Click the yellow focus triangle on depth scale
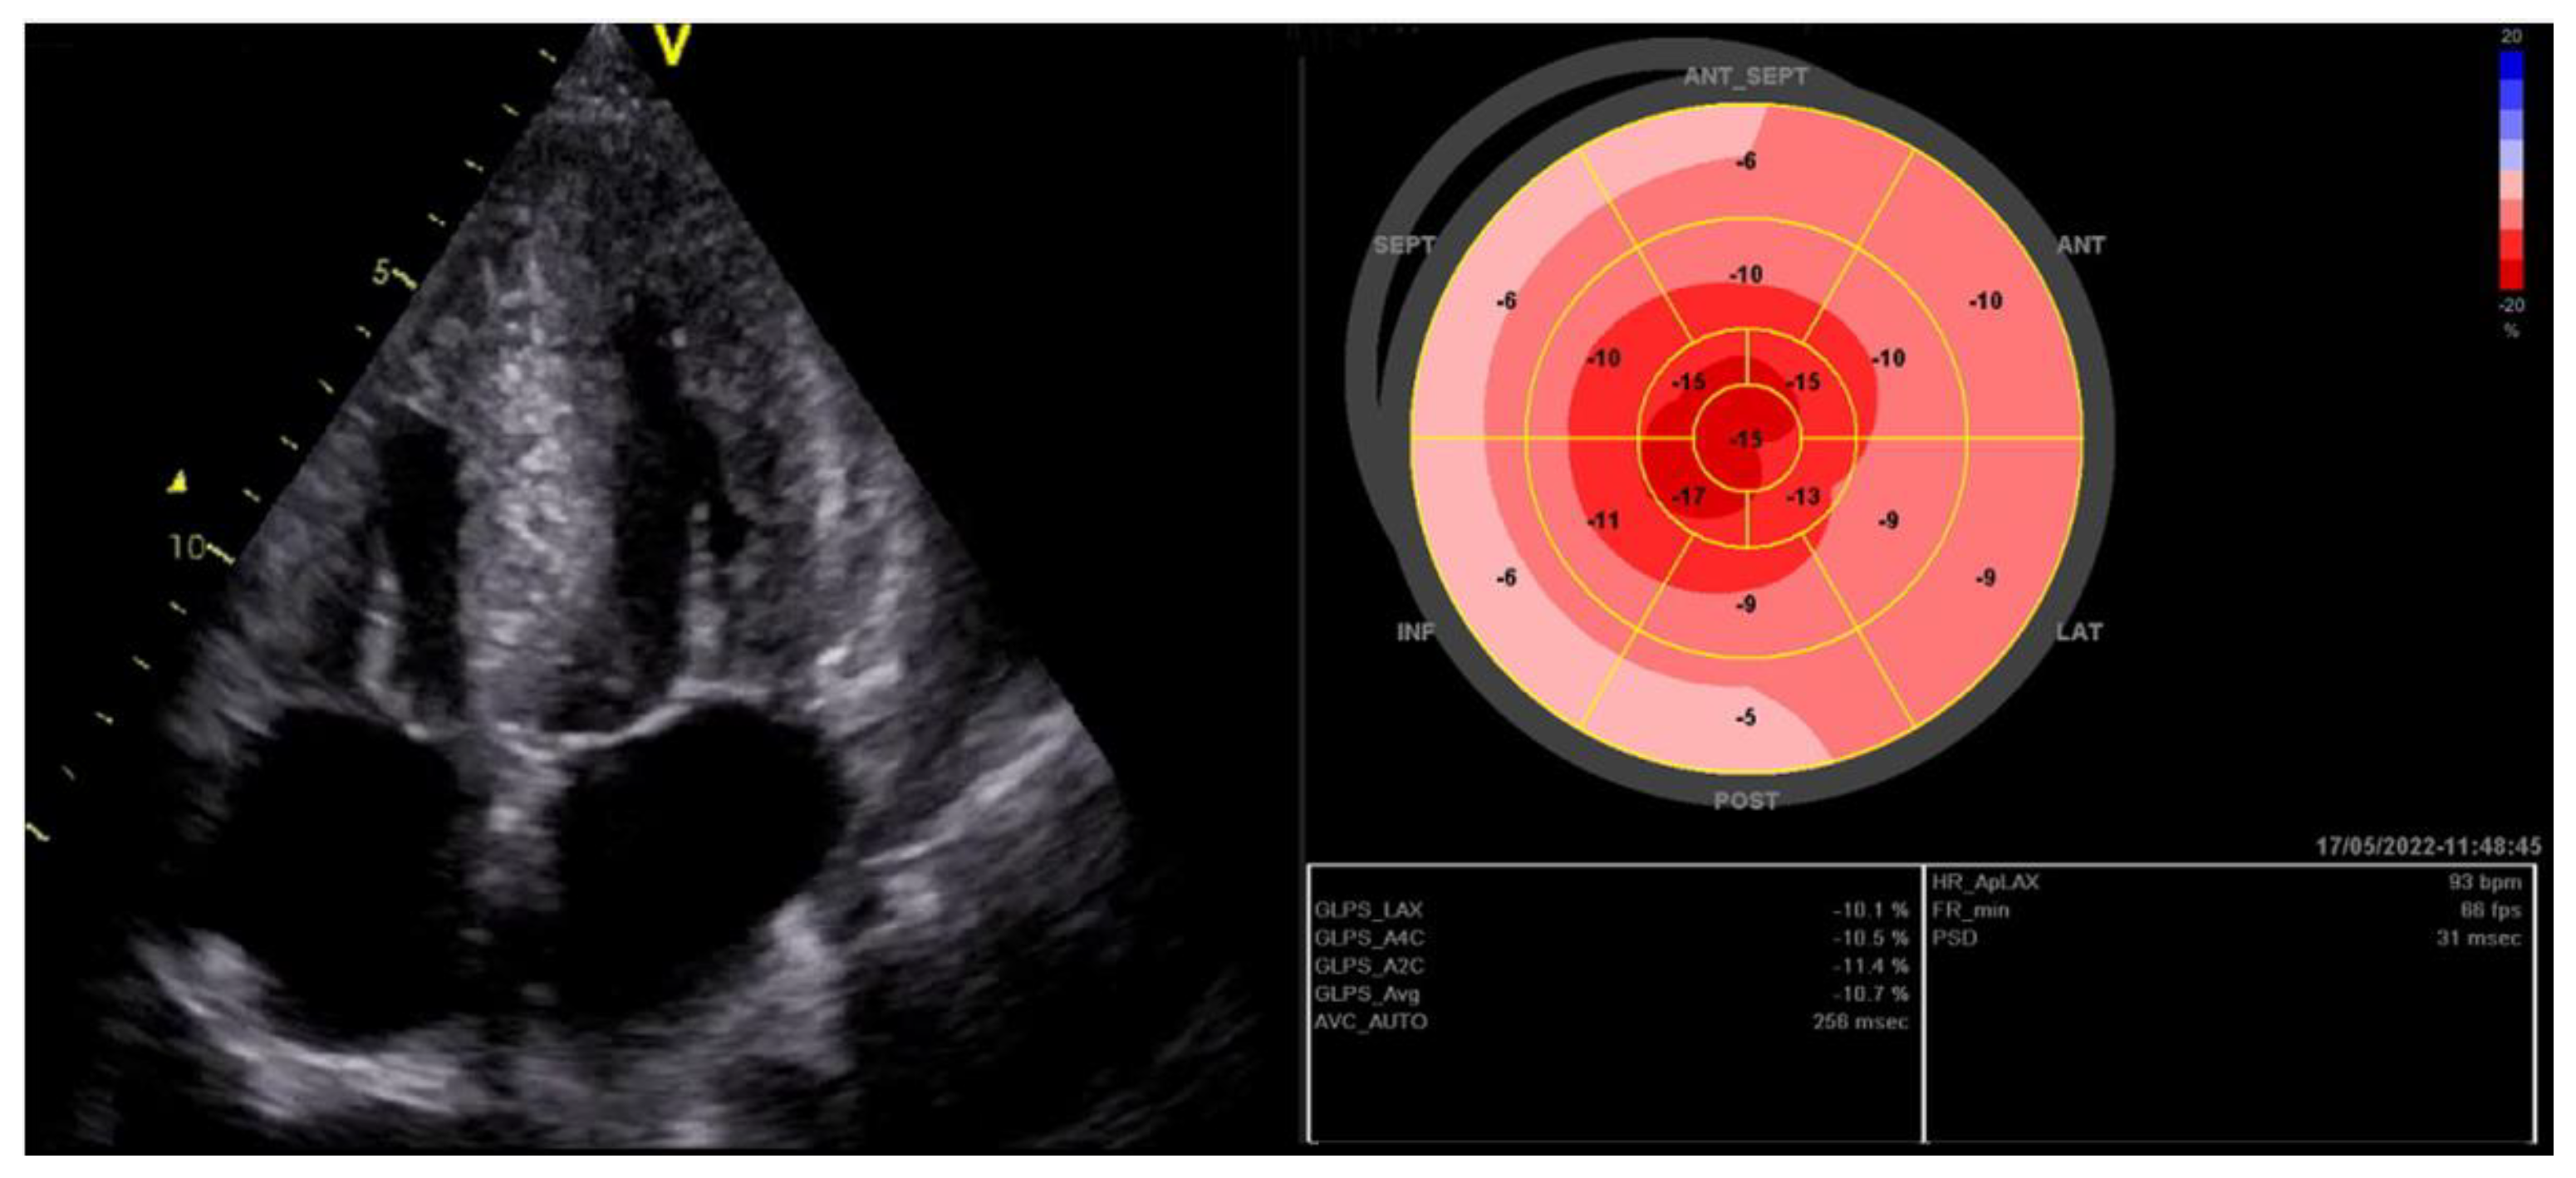2576x1178 pixels. [178, 483]
